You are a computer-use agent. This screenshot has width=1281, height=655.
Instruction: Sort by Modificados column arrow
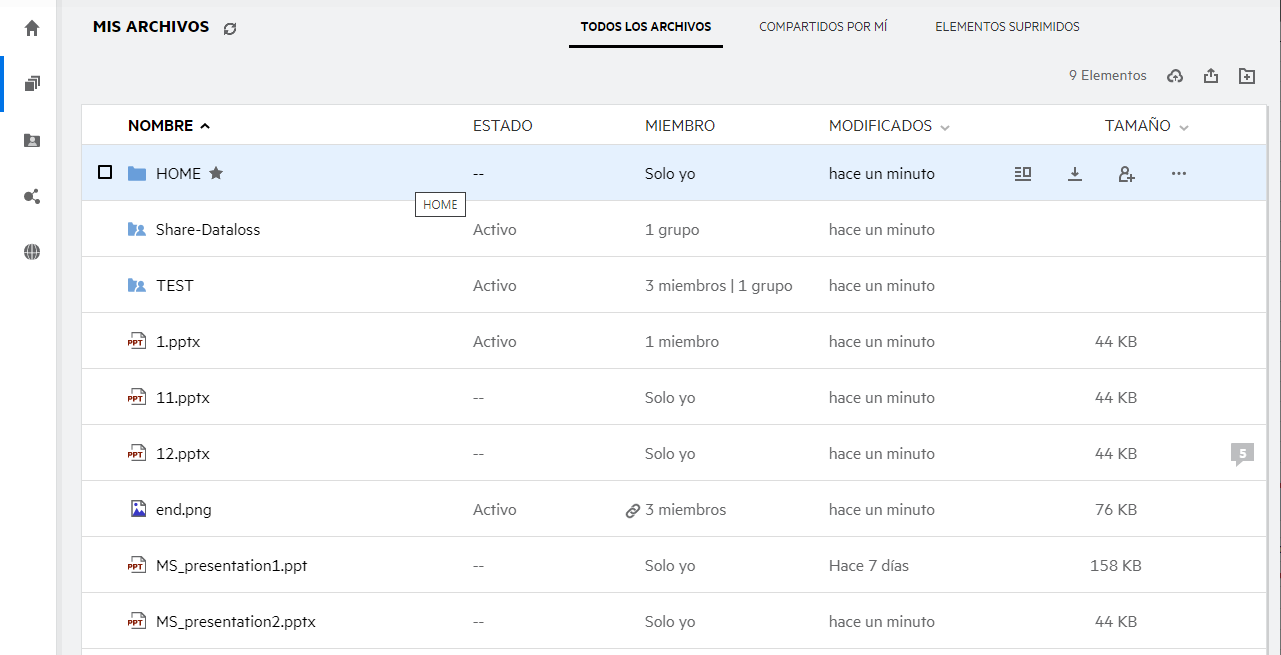(x=945, y=127)
